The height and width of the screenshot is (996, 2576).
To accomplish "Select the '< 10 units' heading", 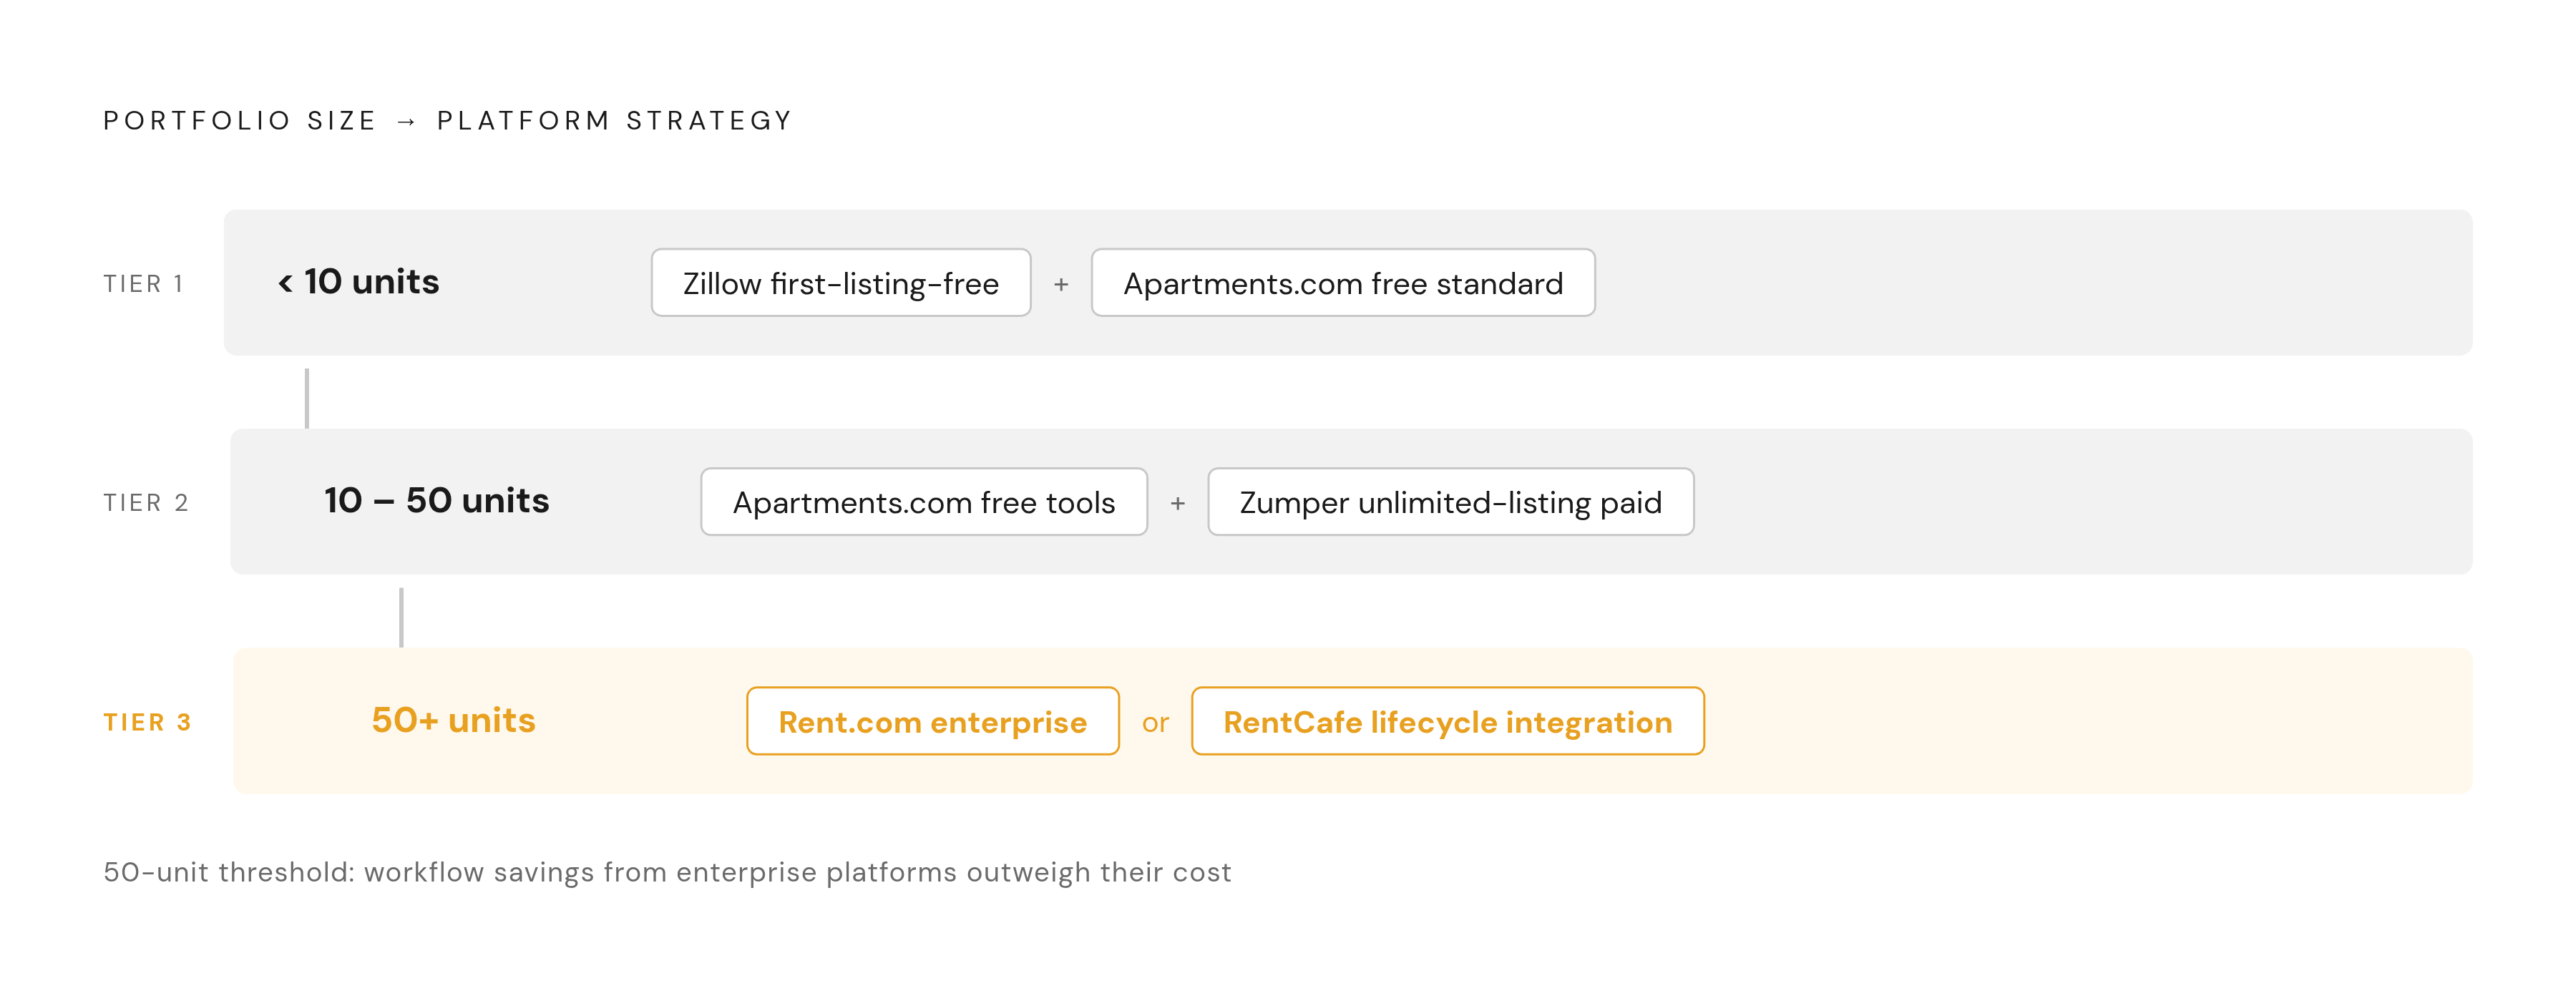I will click(x=358, y=282).
